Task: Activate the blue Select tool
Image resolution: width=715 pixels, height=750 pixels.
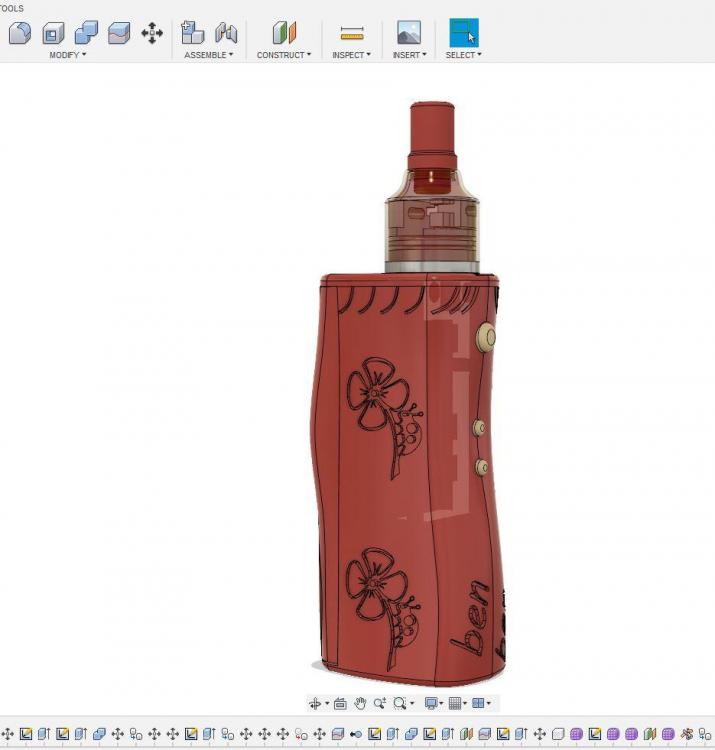Action: pyautogui.click(x=463, y=33)
